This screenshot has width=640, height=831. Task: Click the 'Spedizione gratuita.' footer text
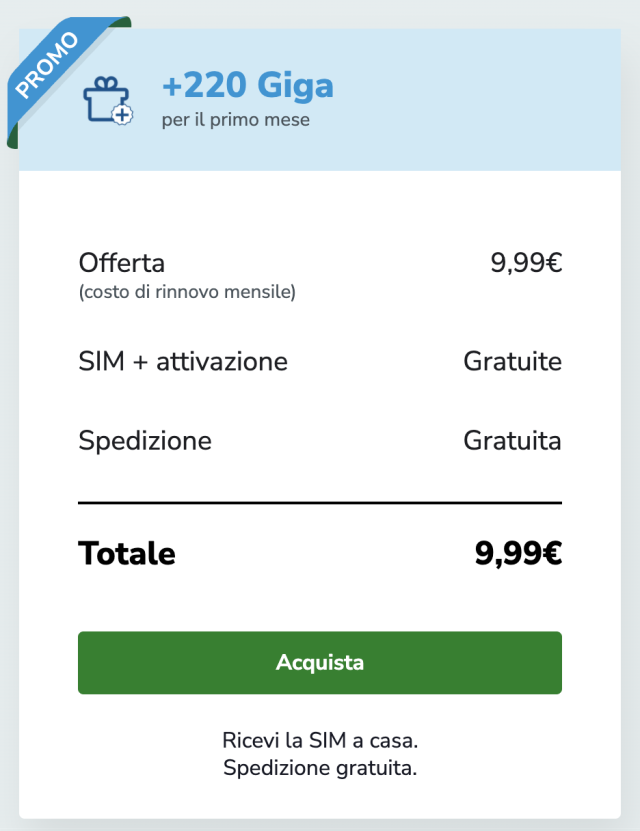coord(320,768)
